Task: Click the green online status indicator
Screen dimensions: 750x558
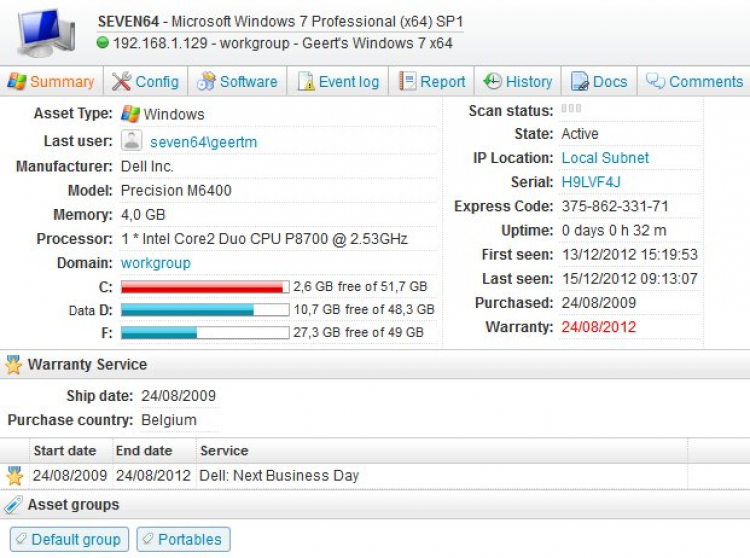Action: [103, 43]
